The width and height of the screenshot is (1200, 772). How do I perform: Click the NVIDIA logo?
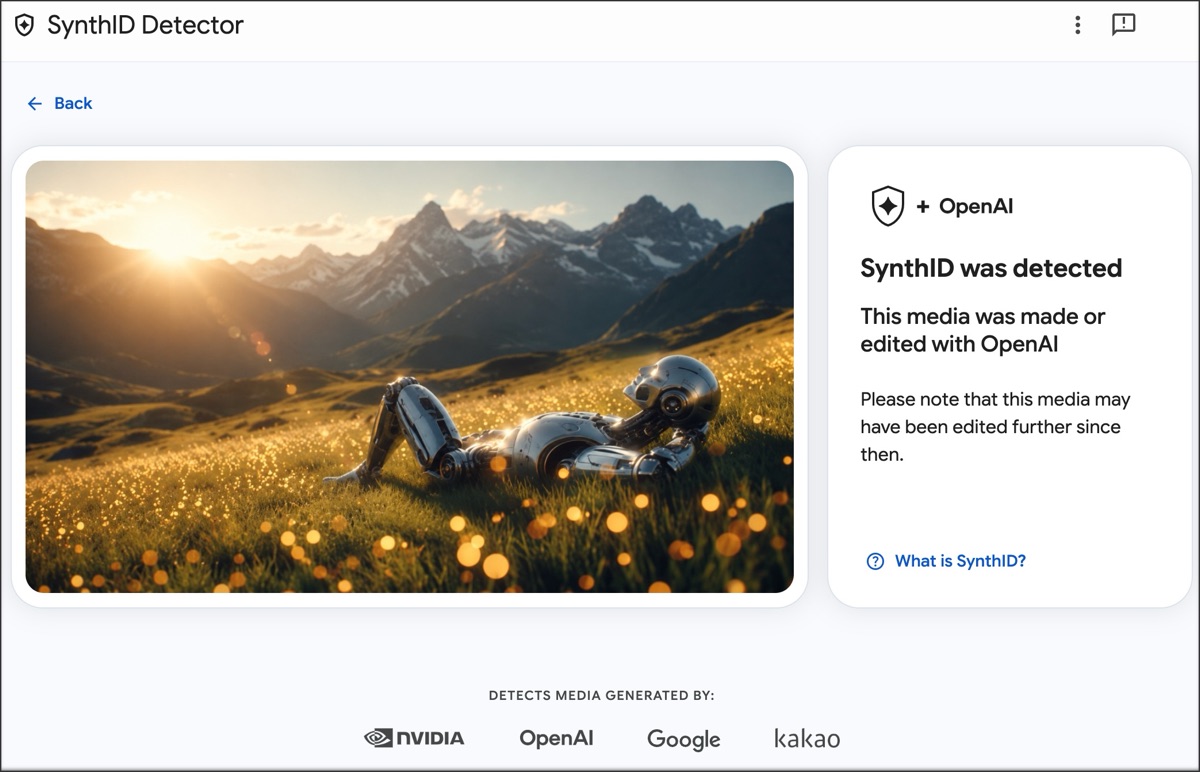pyautogui.click(x=414, y=738)
